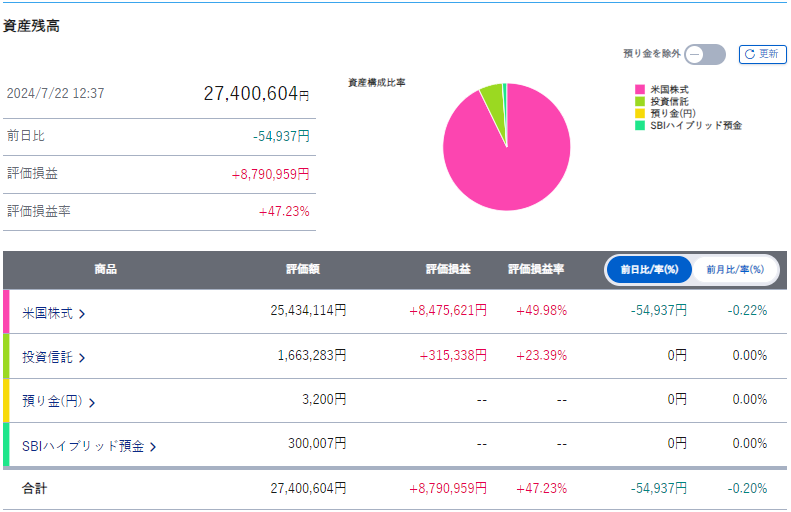The height and width of the screenshot is (512, 791).
Task: Click the green color bar beside the 投資信託 row
Action: 6,356
